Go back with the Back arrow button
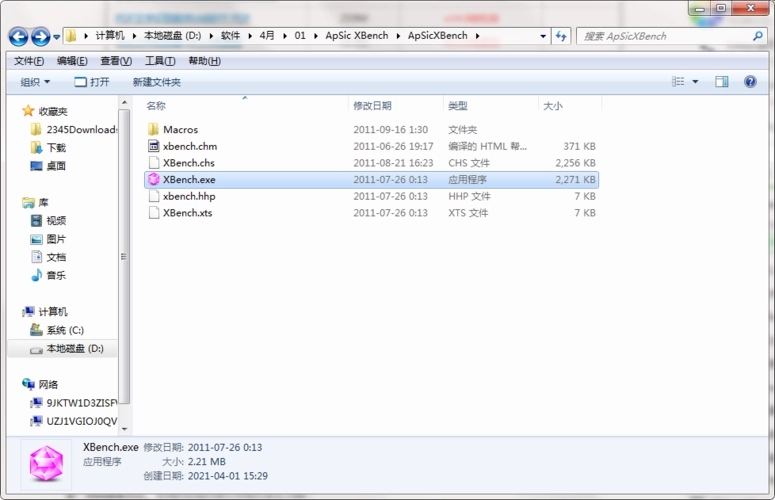Viewport: 775px width, 500px height. (x=18, y=37)
